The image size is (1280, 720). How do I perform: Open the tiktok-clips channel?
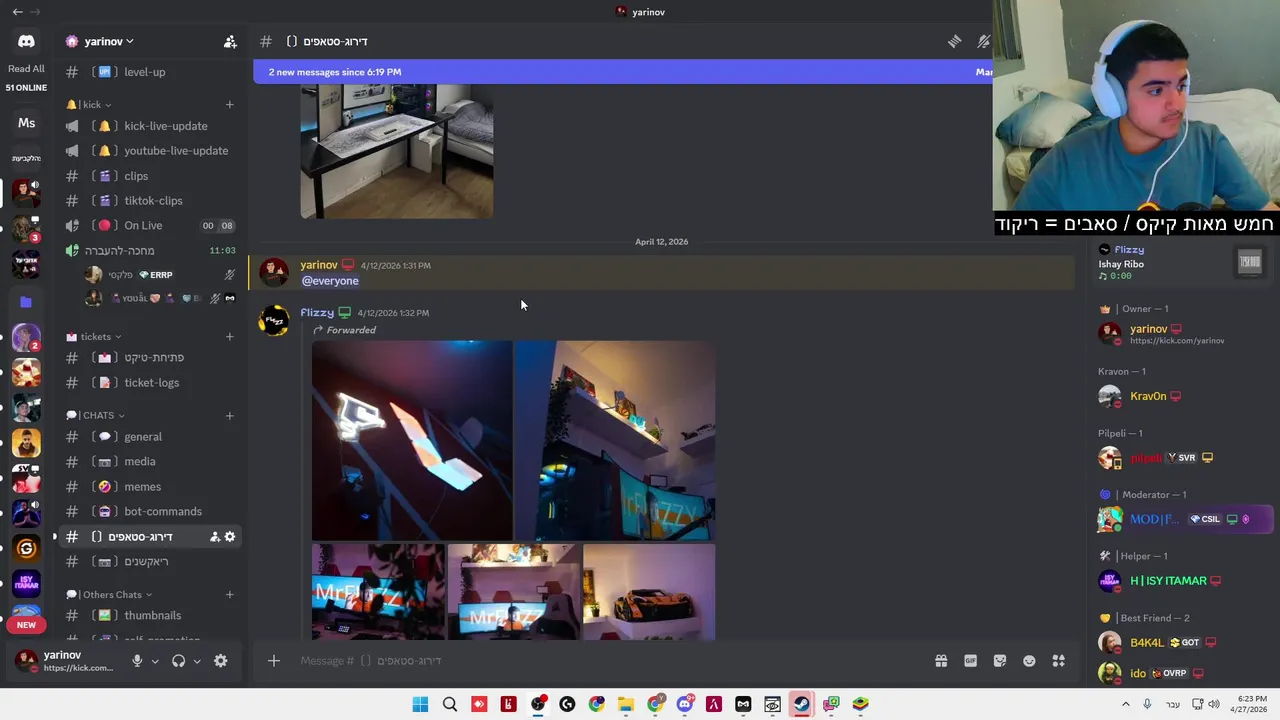(150, 201)
